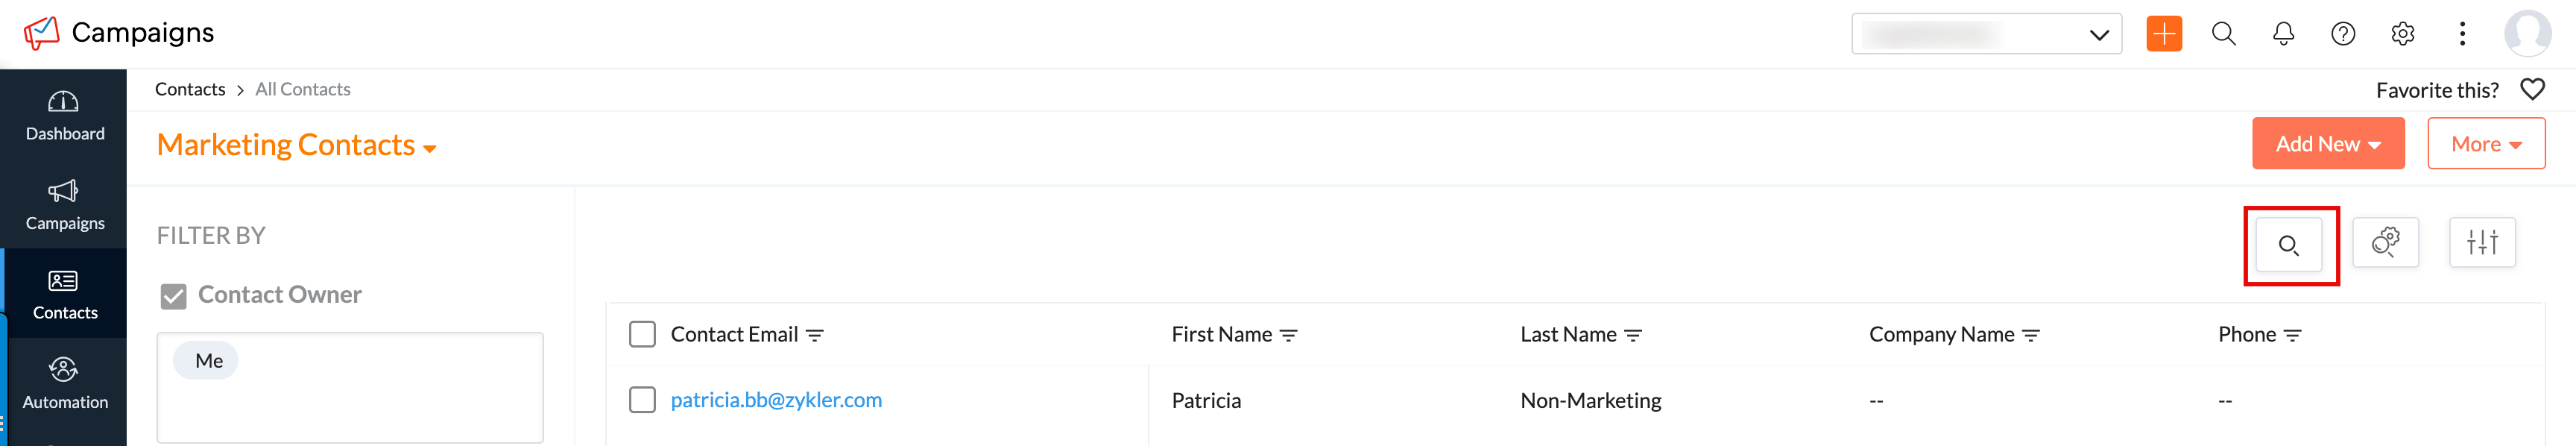Viewport: 2576px width, 446px height.
Task: Check the patricia.bb@zykler.com row checkbox
Action: click(642, 400)
